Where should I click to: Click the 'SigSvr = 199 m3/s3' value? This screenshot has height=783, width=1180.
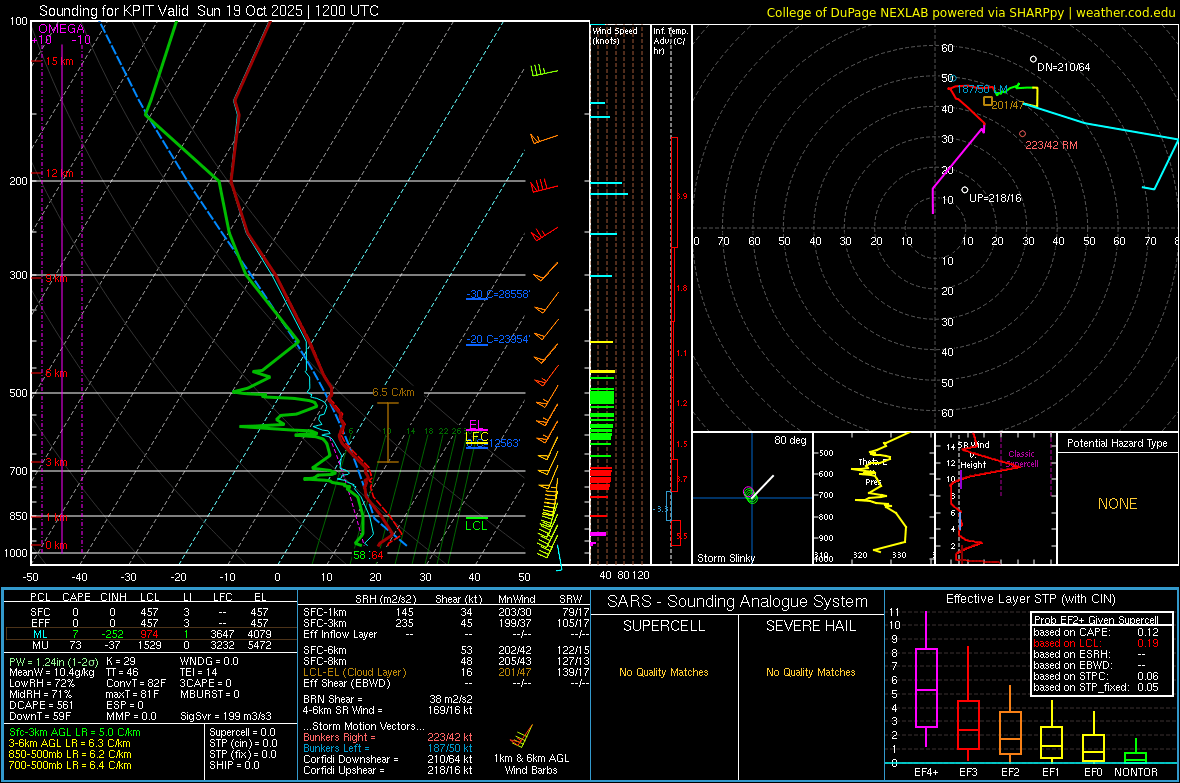(x=226, y=717)
